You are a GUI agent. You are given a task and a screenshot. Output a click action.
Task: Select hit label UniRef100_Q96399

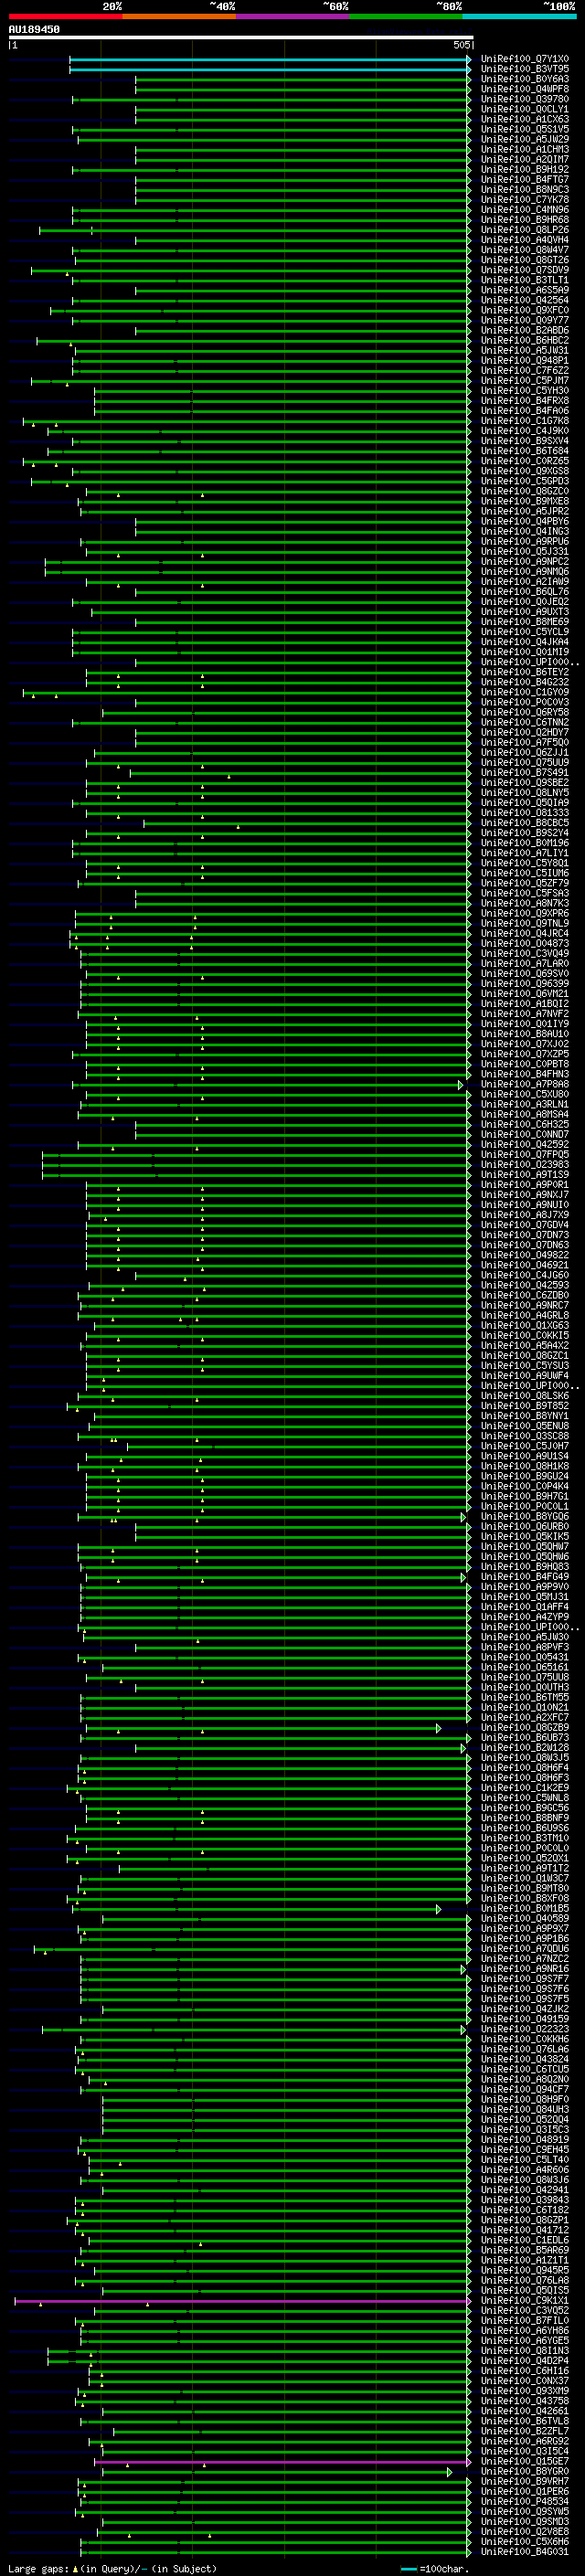point(525,983)
